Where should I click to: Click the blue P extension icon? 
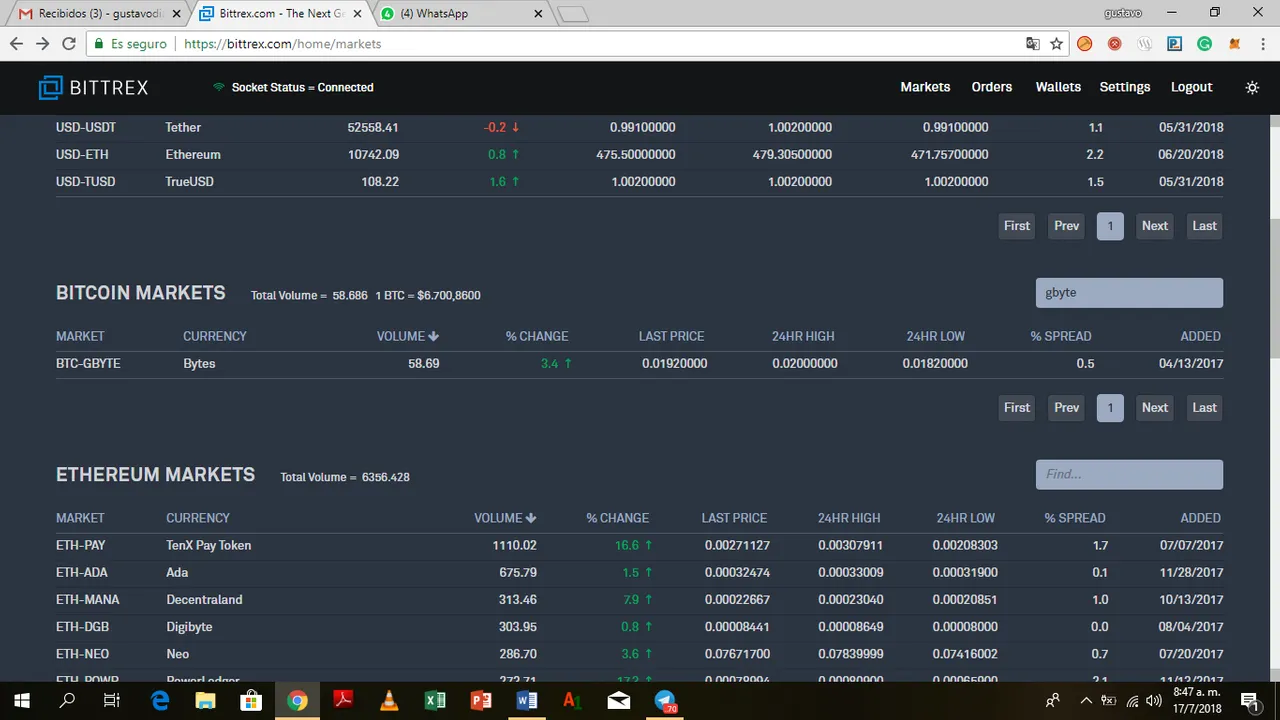tap(1175, 44)
